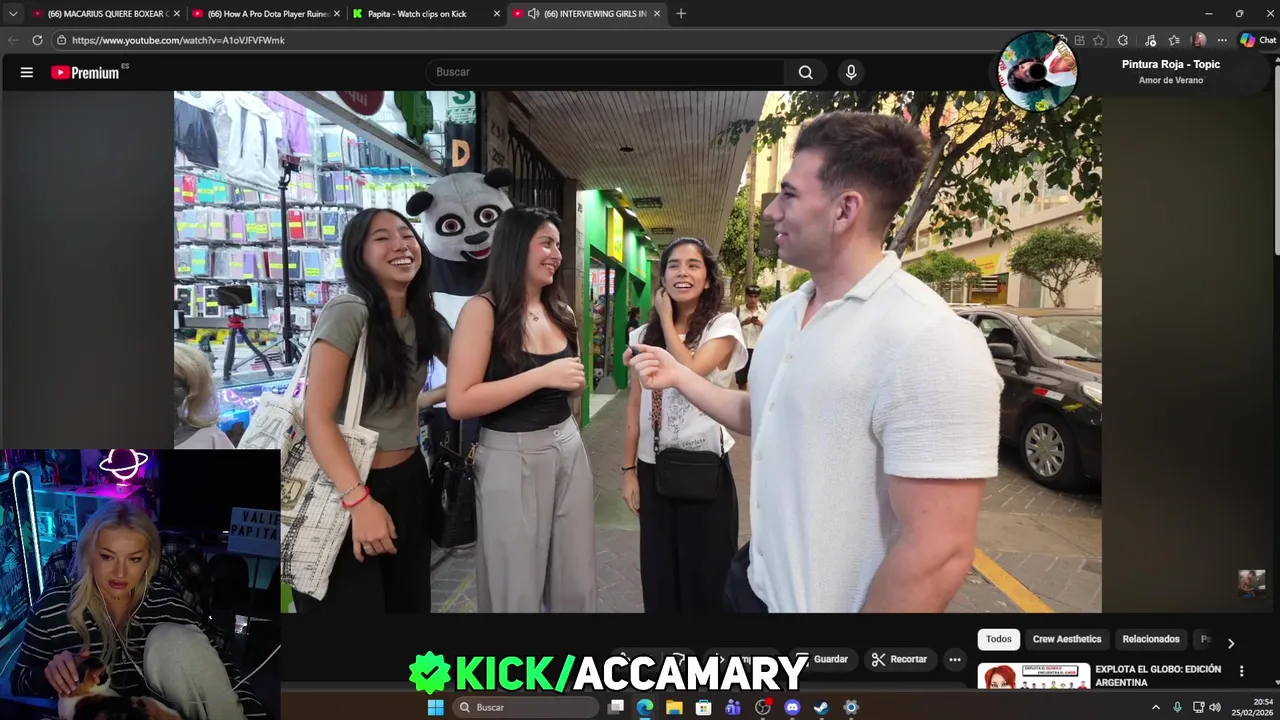Open Discord from the taskbar

(x=792, y=707)
